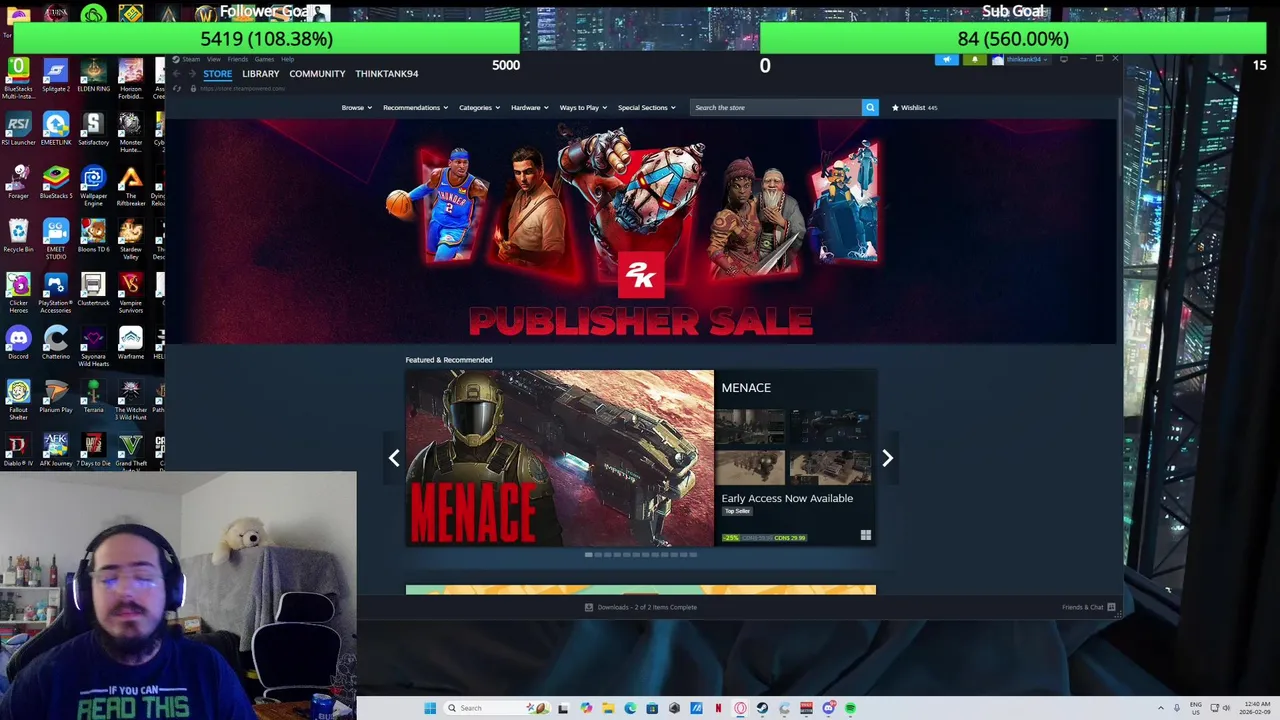Show hidden system tray icons chevron
This screenshot has height=720, width=1280.
click(1161, 708)
